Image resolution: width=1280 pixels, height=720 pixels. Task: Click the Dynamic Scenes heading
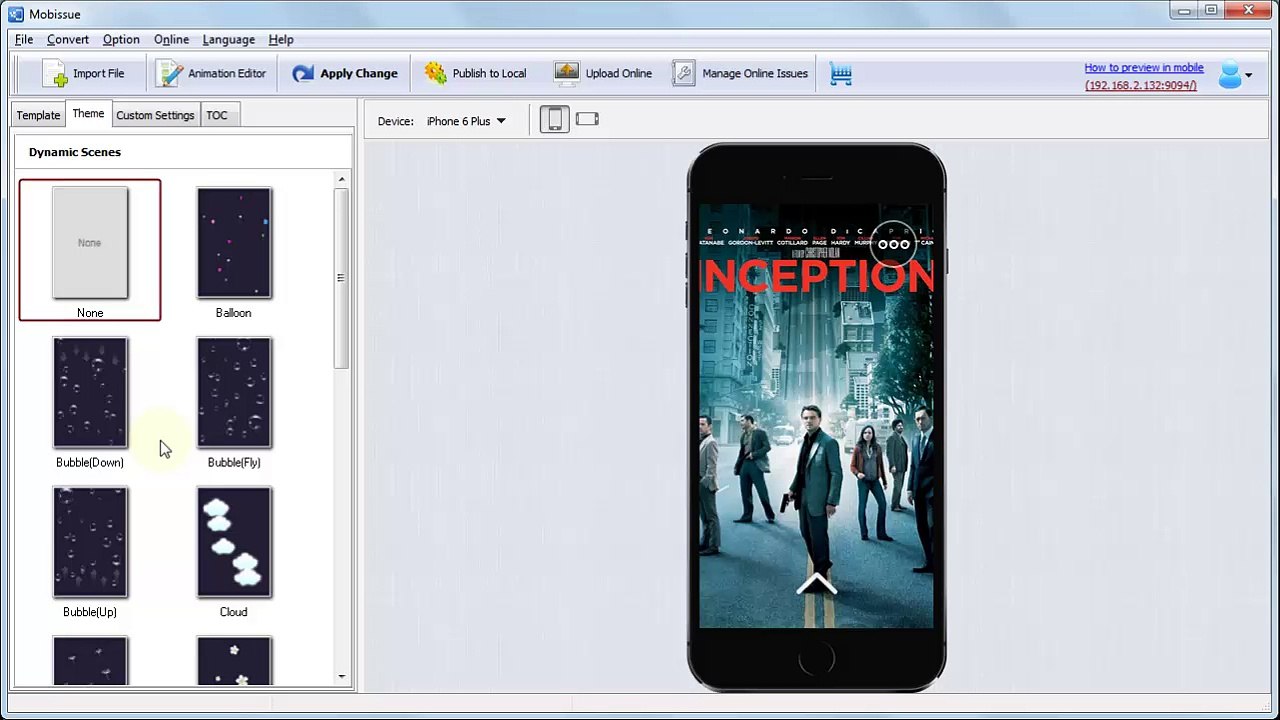tap(75, 152)
